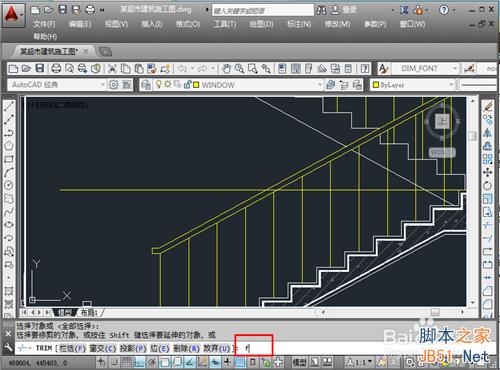The width and height of the screenshot is (500, 370).
Task: Click the Offset modify tool
Action: [488, 146]
